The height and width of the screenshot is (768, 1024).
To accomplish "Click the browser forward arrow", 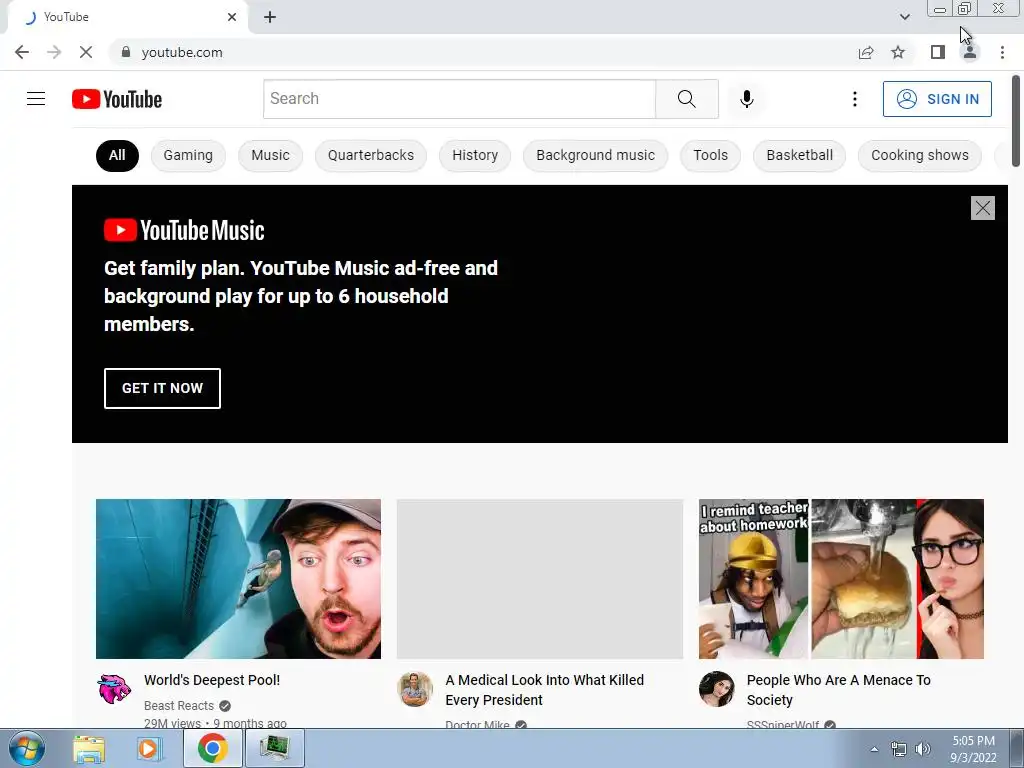I will click(54, 52).
